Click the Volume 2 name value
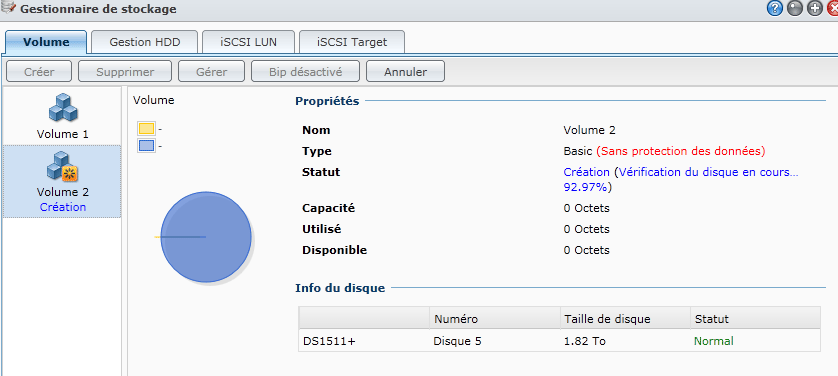 [589, 130]
